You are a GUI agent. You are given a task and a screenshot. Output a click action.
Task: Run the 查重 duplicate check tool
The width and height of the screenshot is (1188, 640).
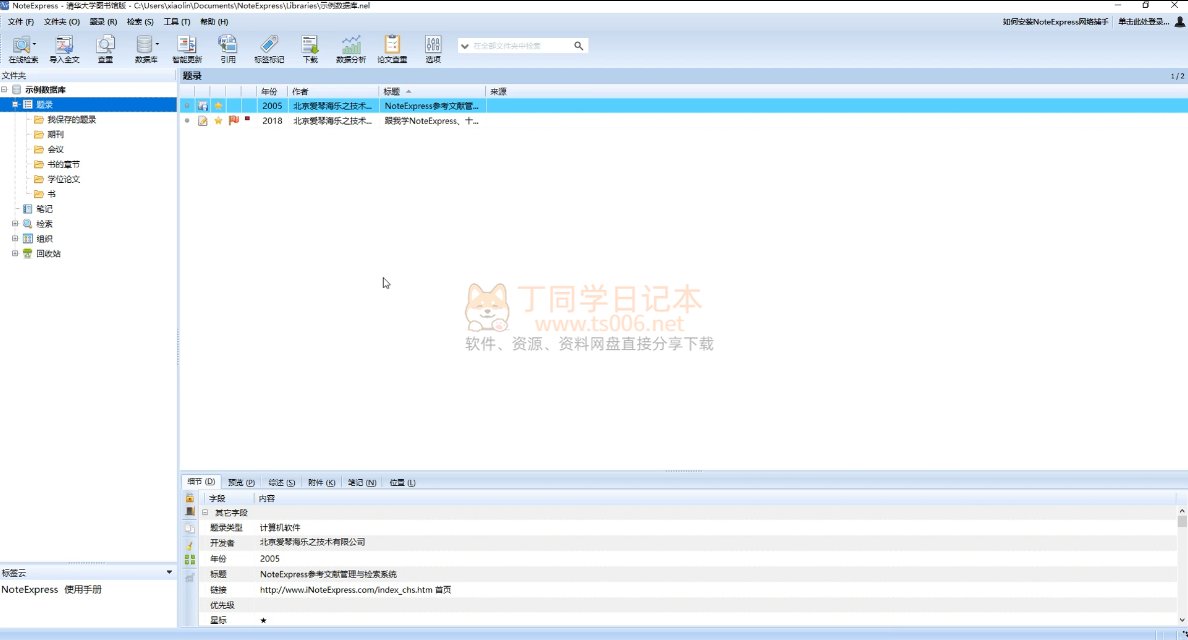click(105, 48)
